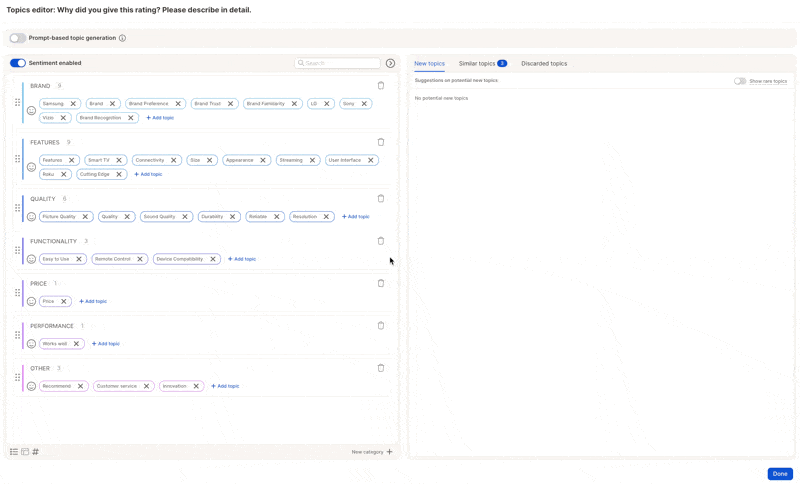Toggle Show rare topics switch

point(740,81)
